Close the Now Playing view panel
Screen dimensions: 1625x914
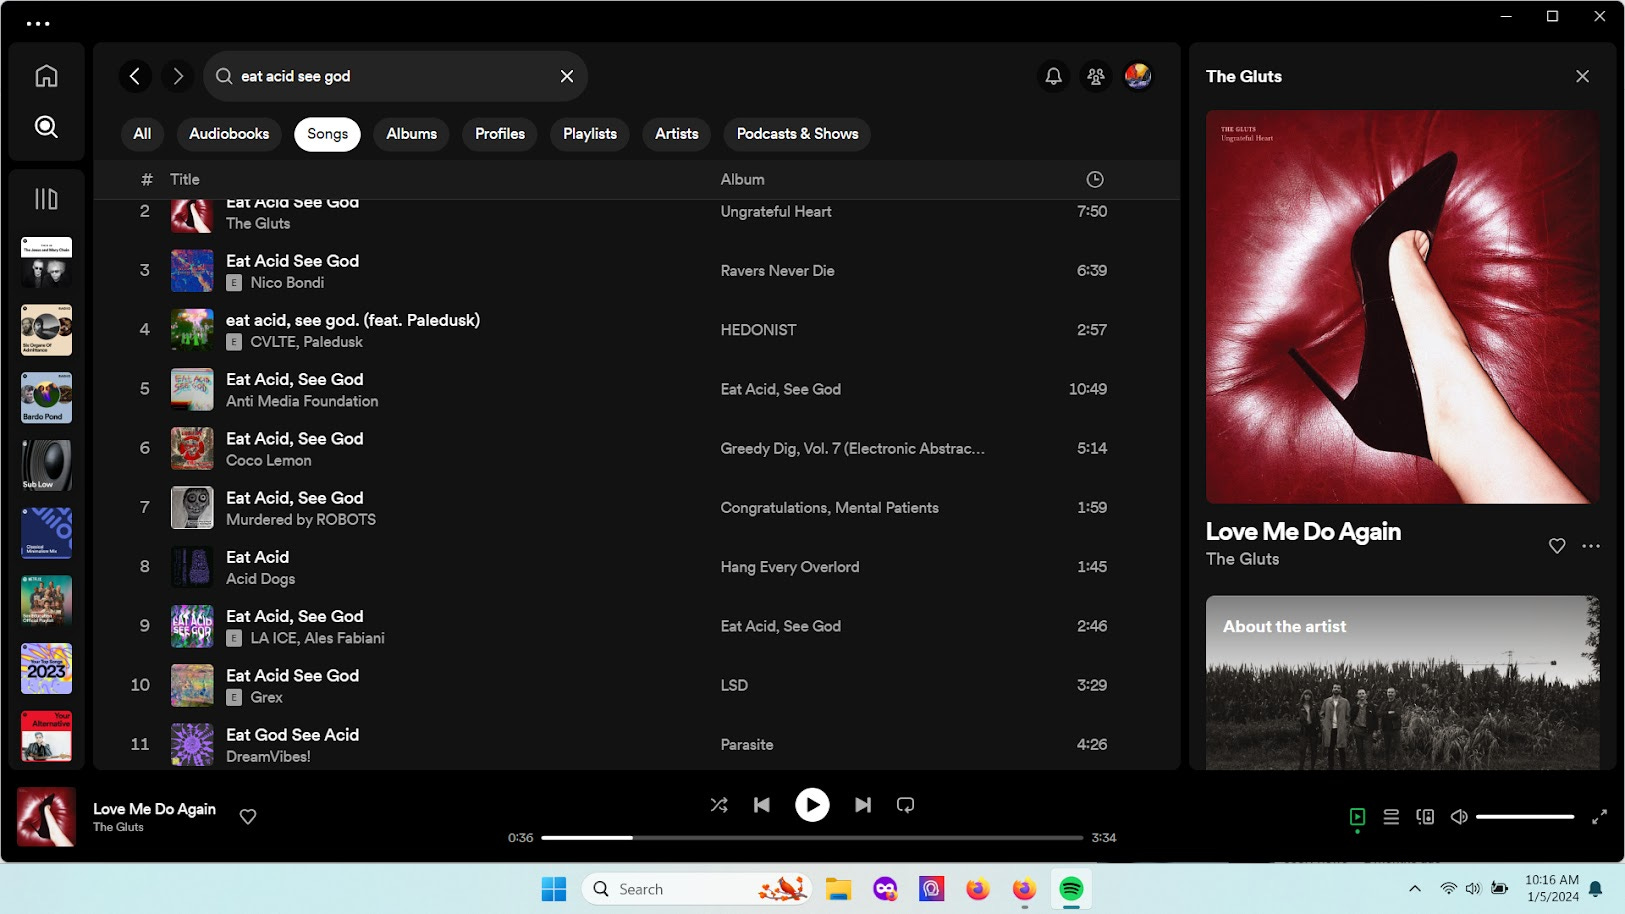[1582, 76]
